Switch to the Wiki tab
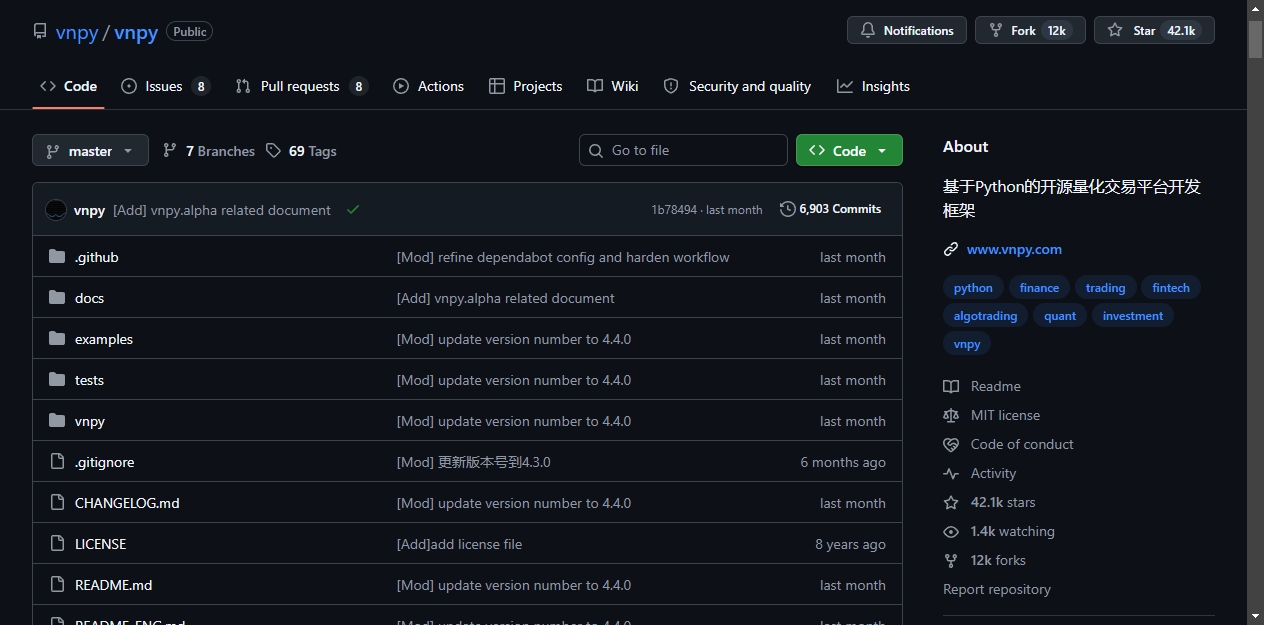Image resolution: width=1264 pixels, height=625 pixels. 612,86
